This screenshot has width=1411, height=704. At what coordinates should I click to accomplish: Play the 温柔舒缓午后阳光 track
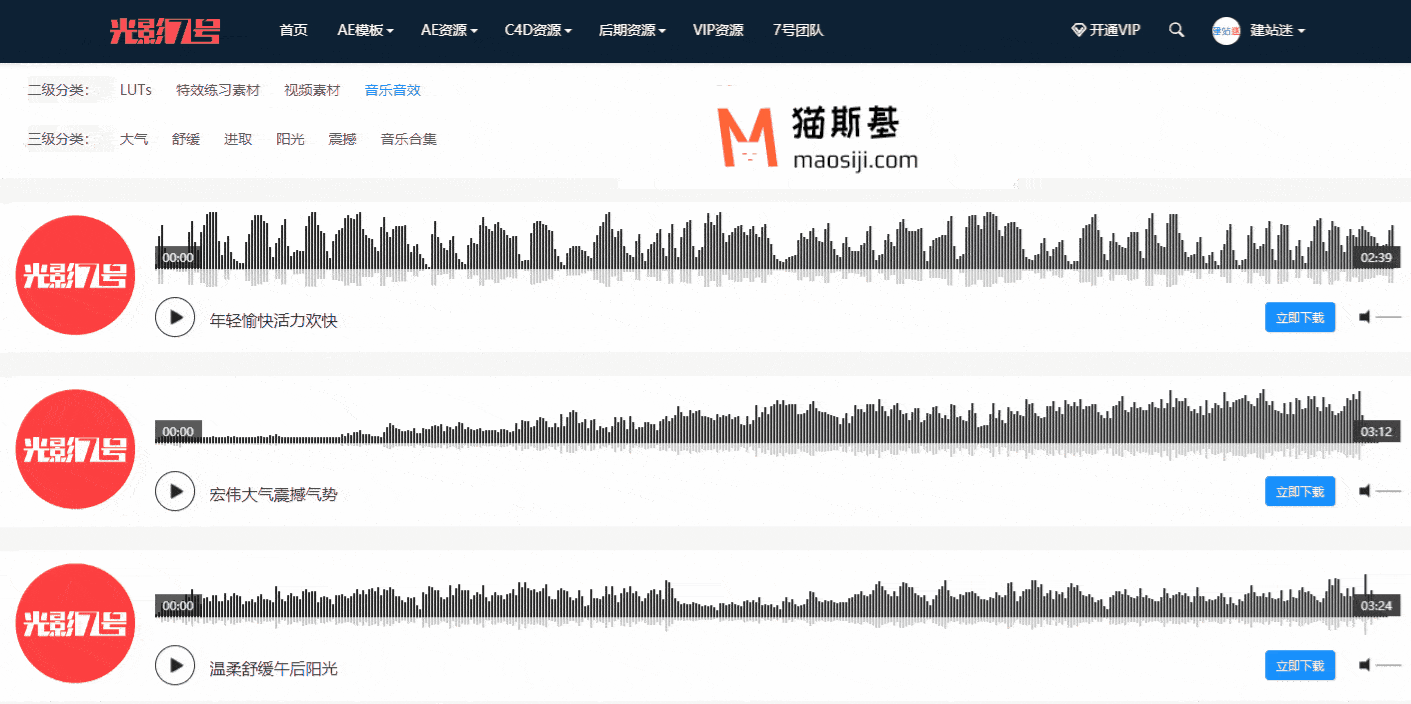pos(175,665)
